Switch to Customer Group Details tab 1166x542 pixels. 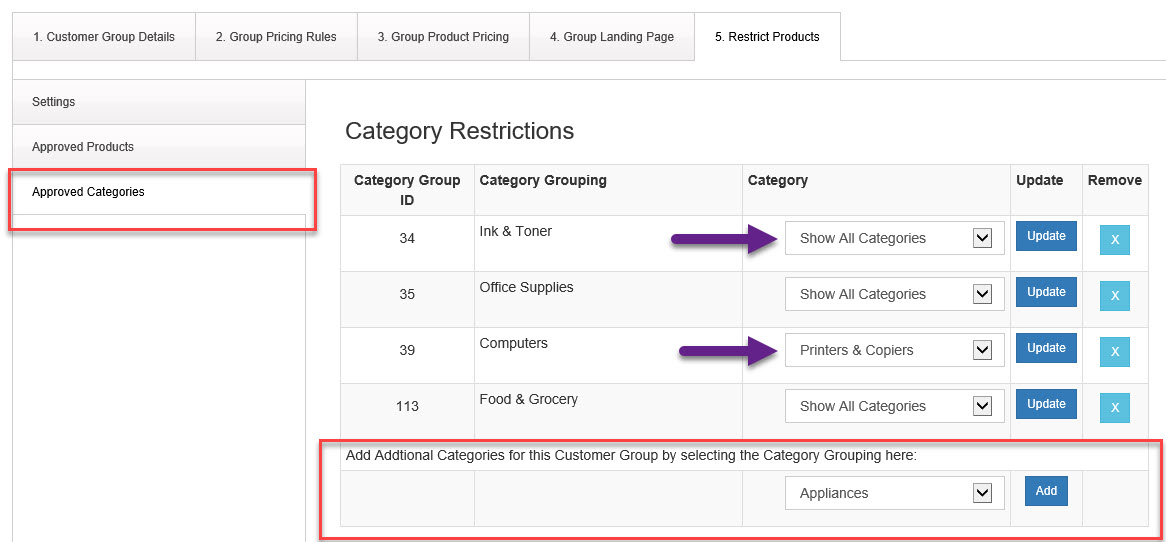[x=104, y=37]
